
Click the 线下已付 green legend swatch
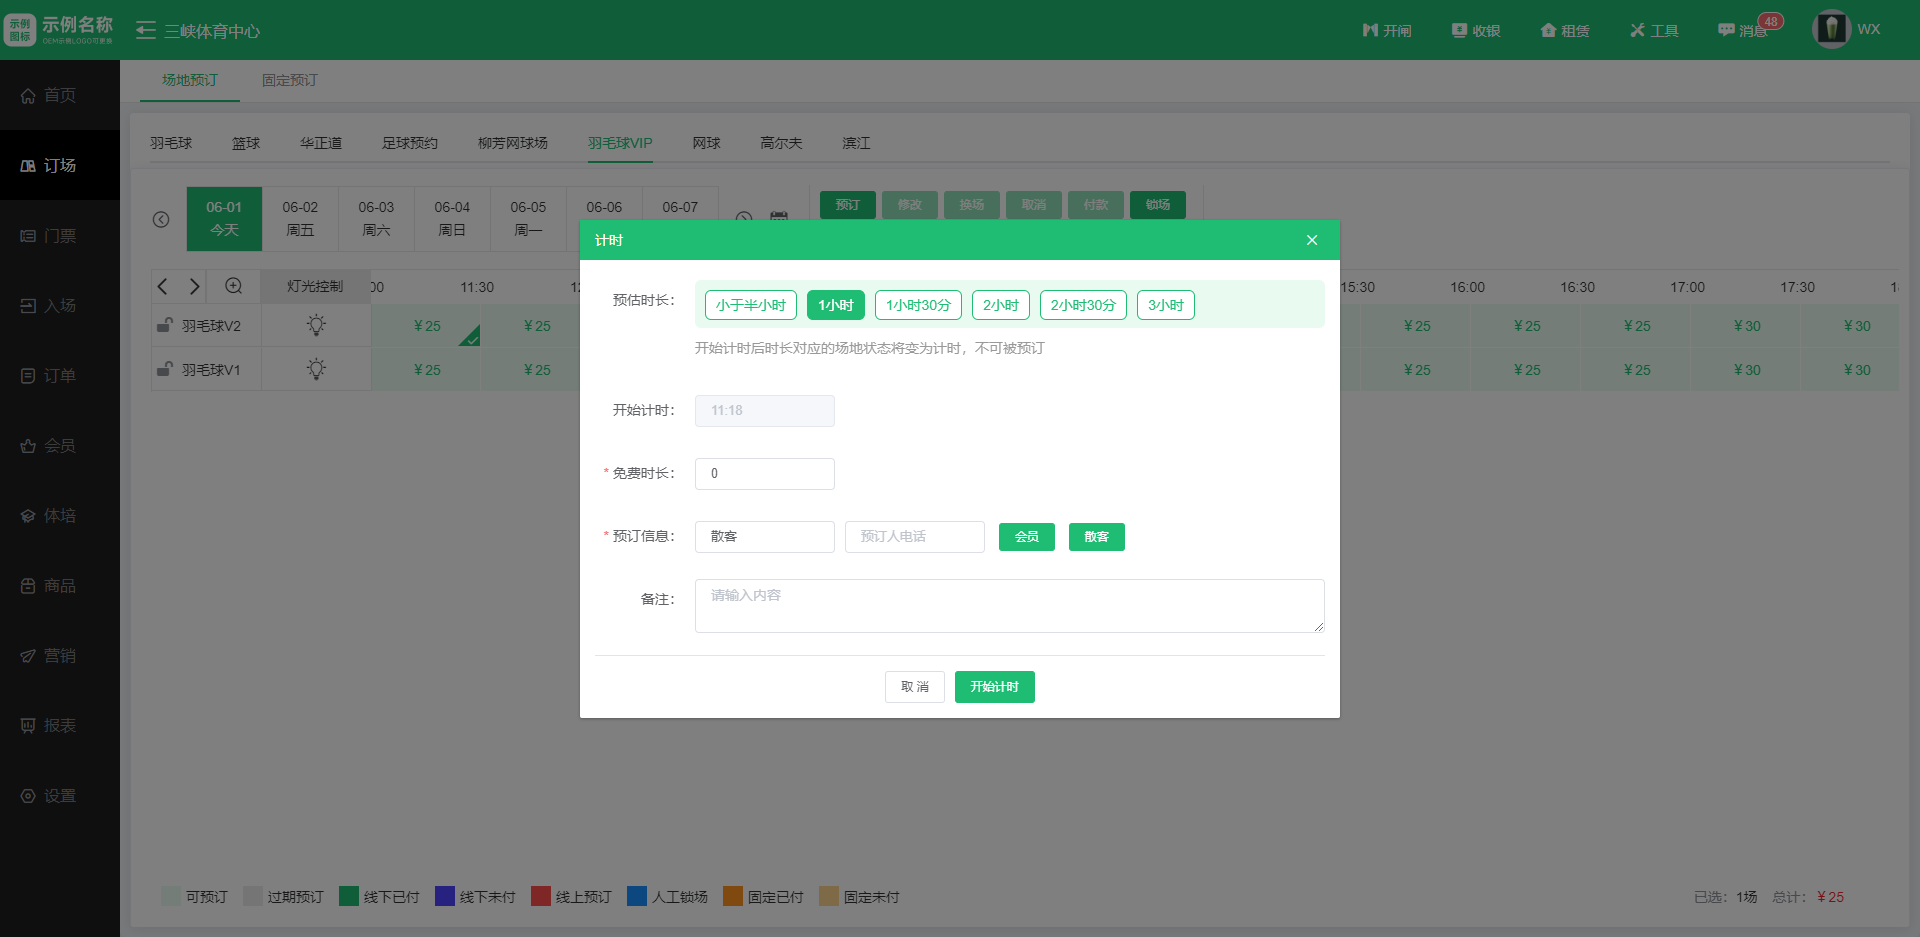(x=349, y=896)
